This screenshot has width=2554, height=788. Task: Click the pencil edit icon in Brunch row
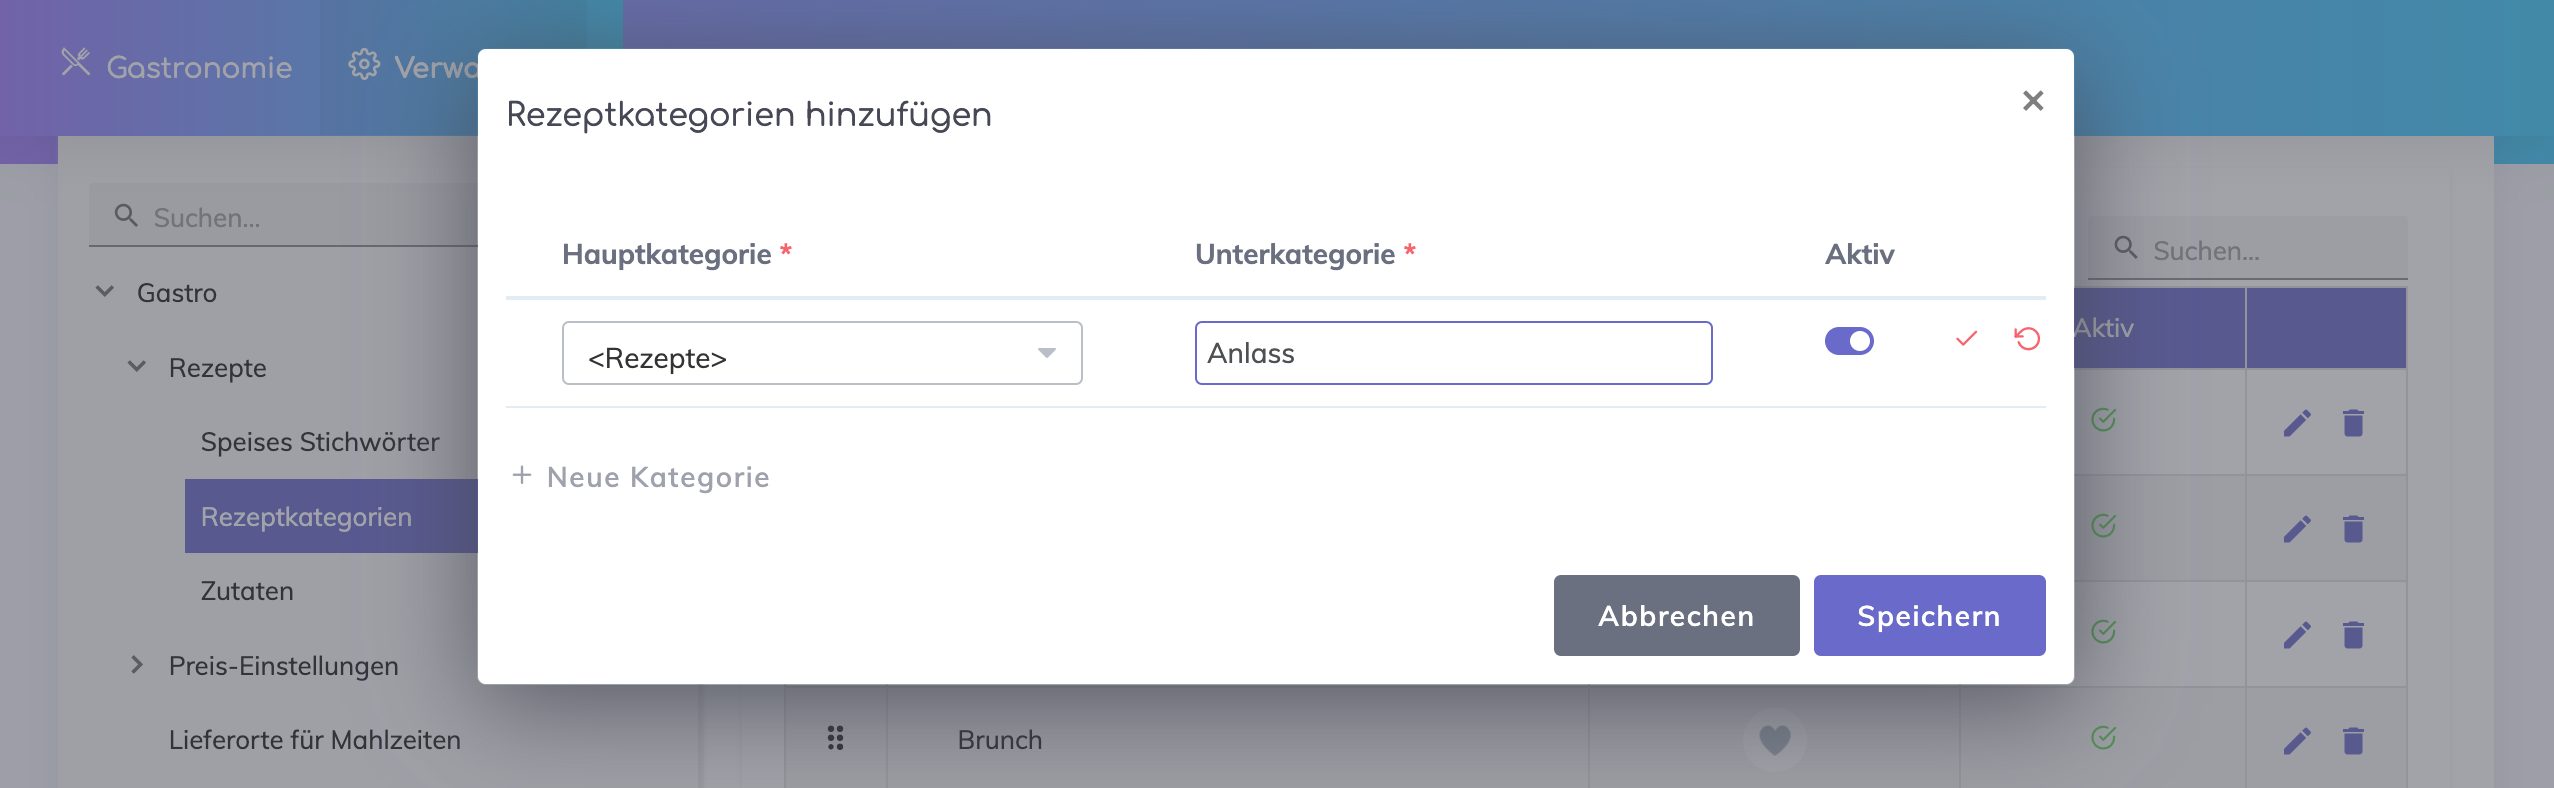pyautogui.click(x=2297, y=741)
